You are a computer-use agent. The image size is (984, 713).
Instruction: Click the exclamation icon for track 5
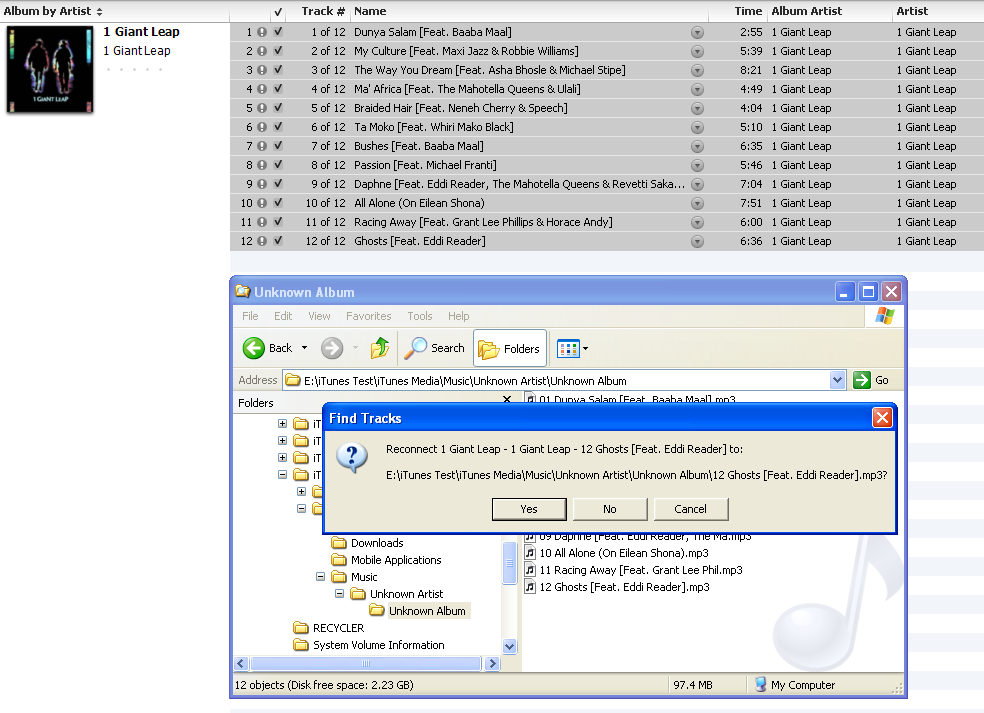pyautogui.click(x=262, y=108)
